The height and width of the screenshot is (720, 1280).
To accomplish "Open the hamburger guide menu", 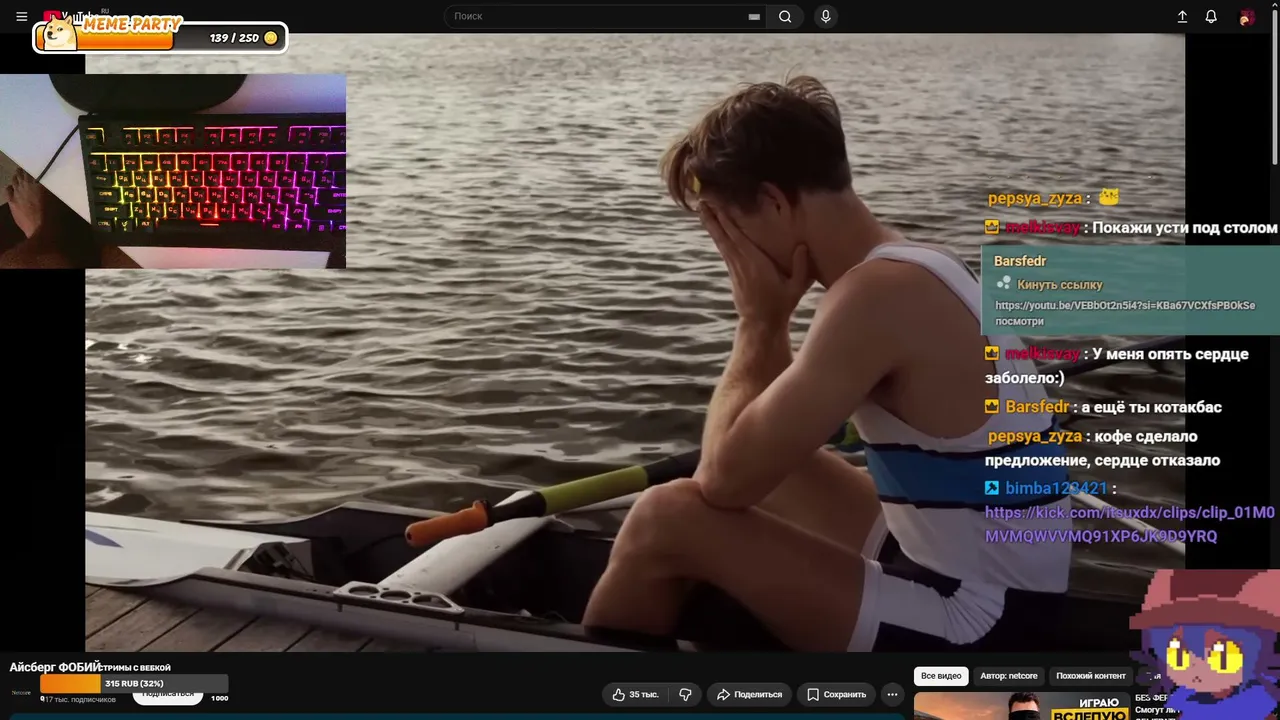I will [21, 16].
